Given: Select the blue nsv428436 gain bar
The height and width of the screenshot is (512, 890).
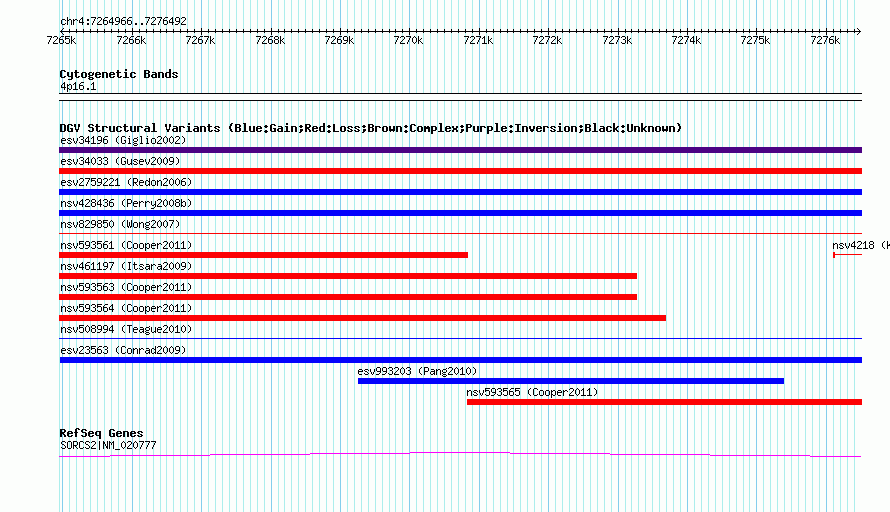Looking at the screenshot, I should coord(460,213).
